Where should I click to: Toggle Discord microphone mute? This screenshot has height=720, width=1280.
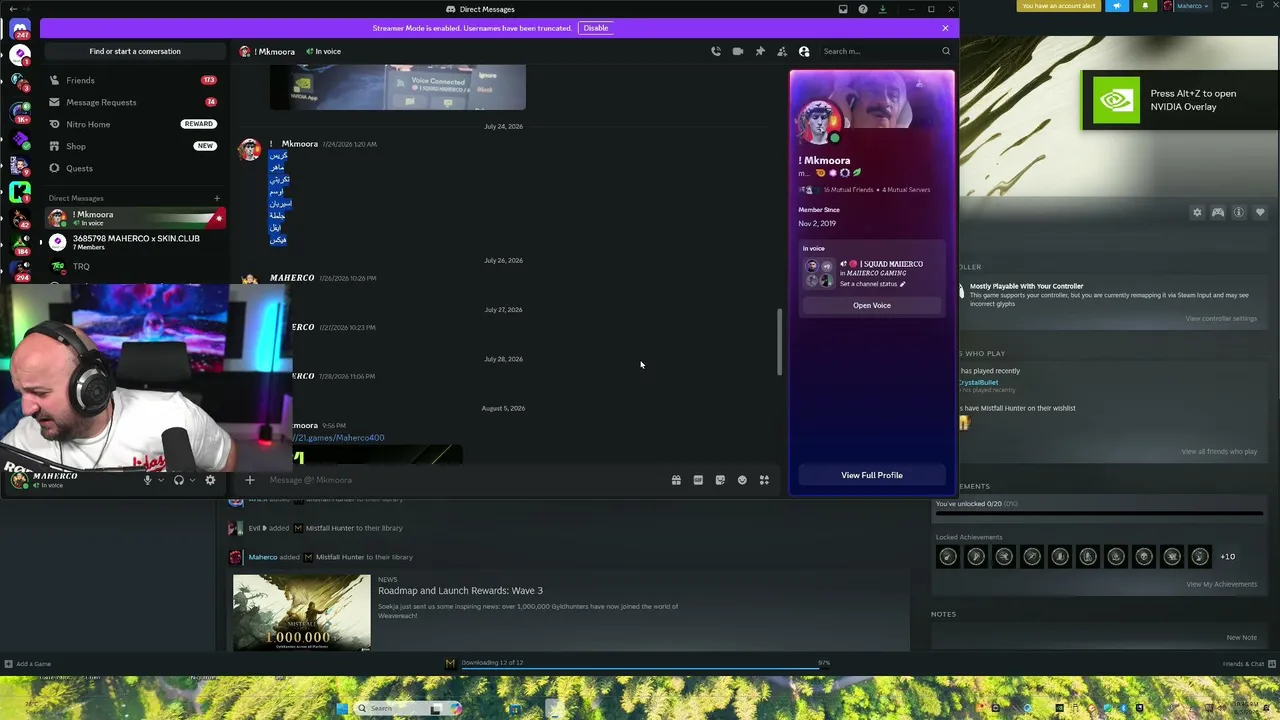pyautogui.click(x=147, y=480)
